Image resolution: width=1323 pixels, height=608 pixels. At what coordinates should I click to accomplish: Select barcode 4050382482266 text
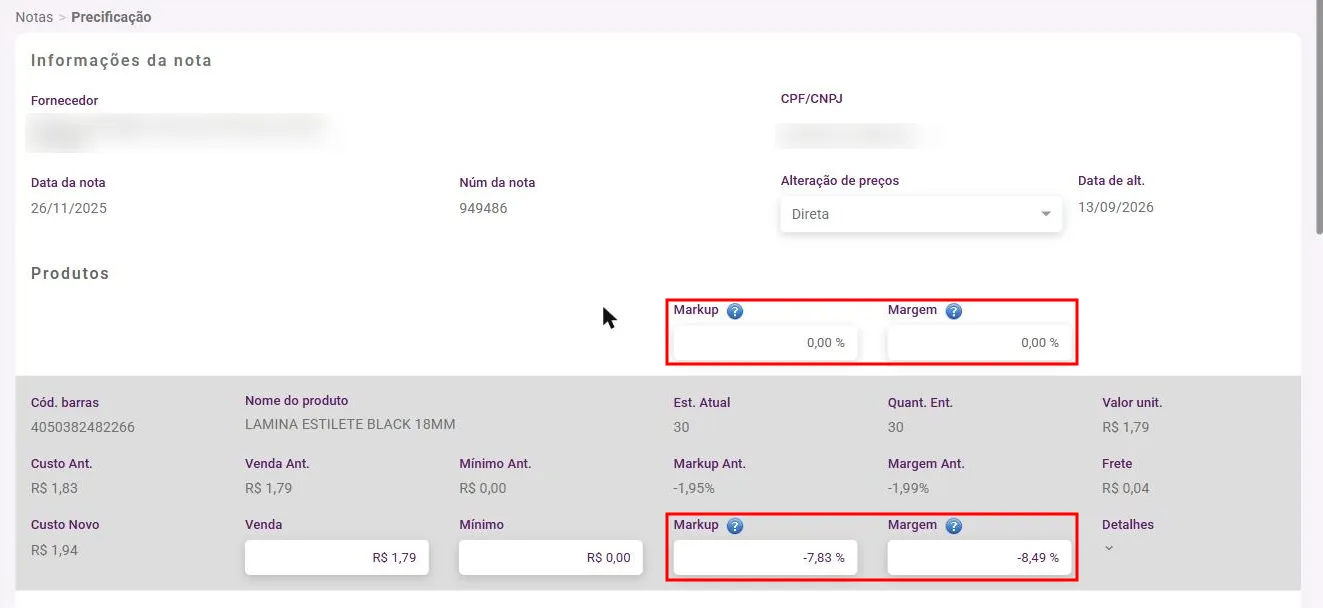coord(83,427)
